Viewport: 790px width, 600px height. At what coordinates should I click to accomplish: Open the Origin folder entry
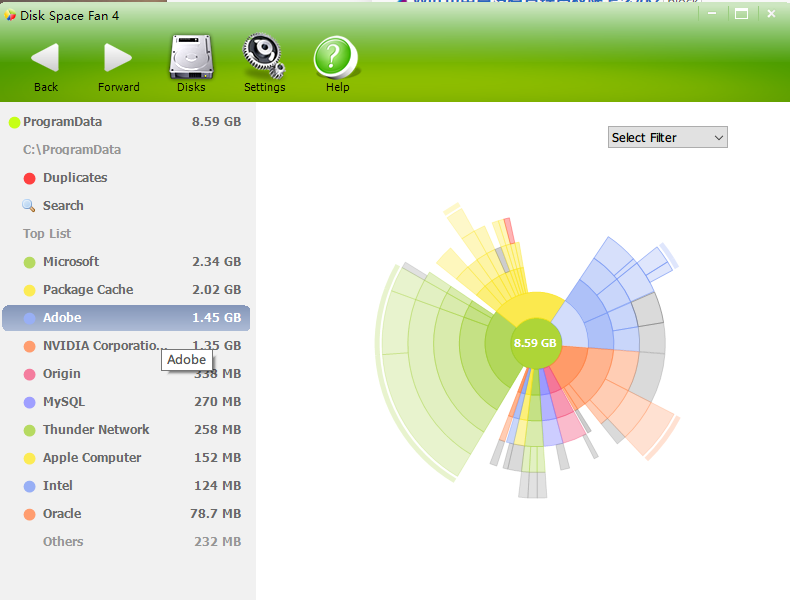[x=61, y=374]
